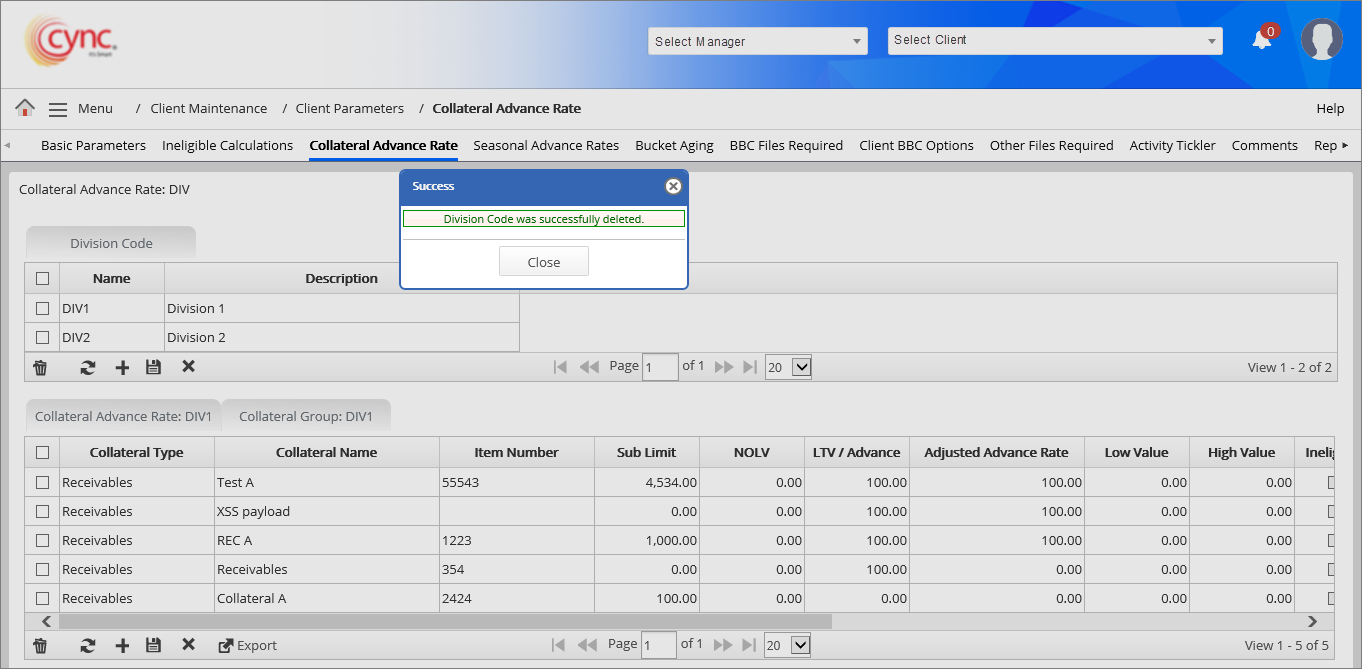
Task: Select the checkbox for REC A row
Action: [42, 540]
